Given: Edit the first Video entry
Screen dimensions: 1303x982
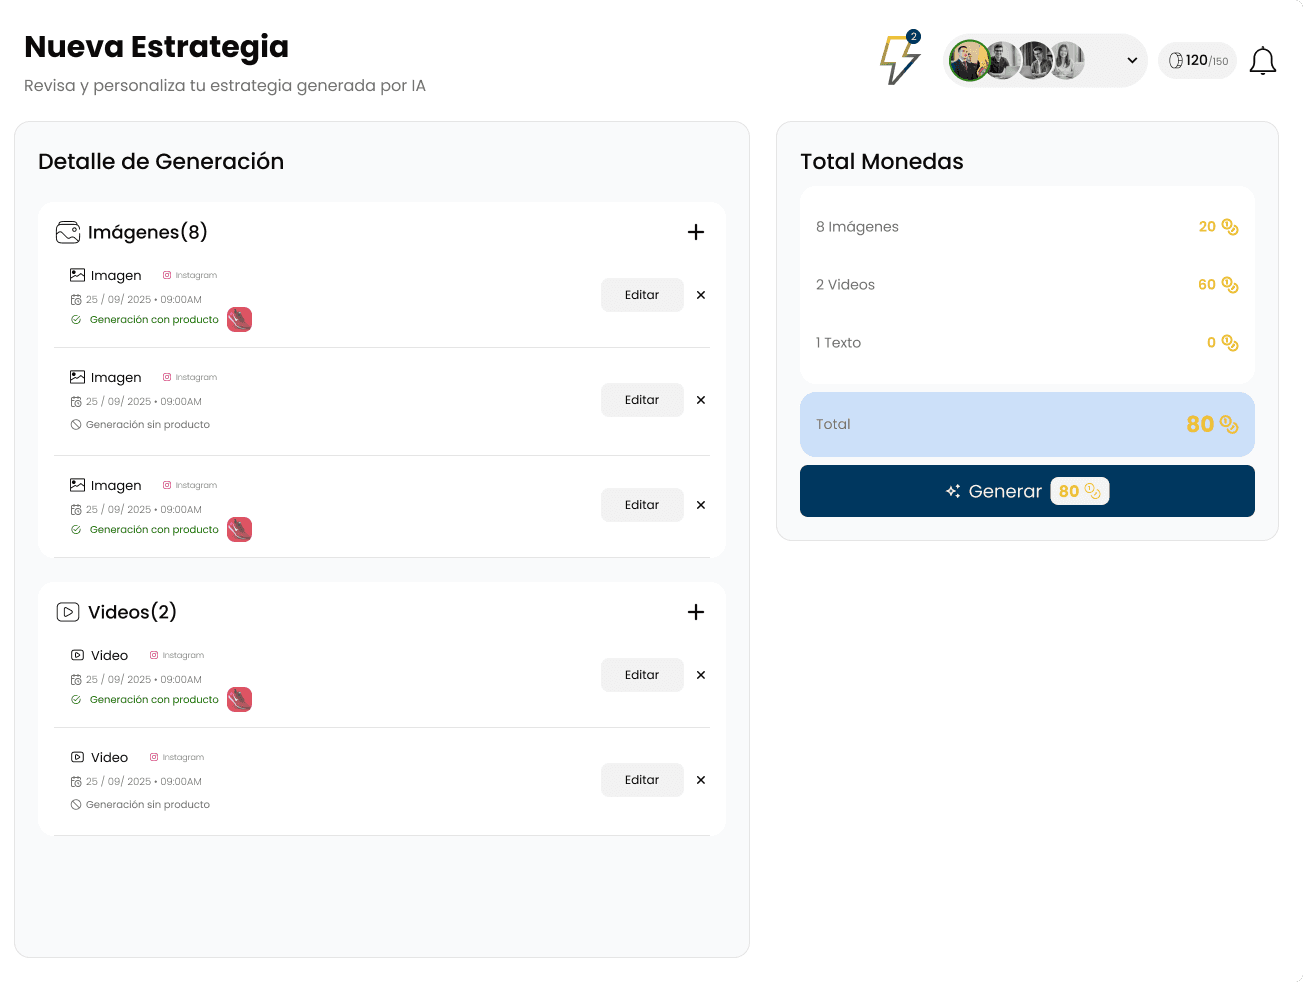Looking at the screenshot, I should [642, 675].
